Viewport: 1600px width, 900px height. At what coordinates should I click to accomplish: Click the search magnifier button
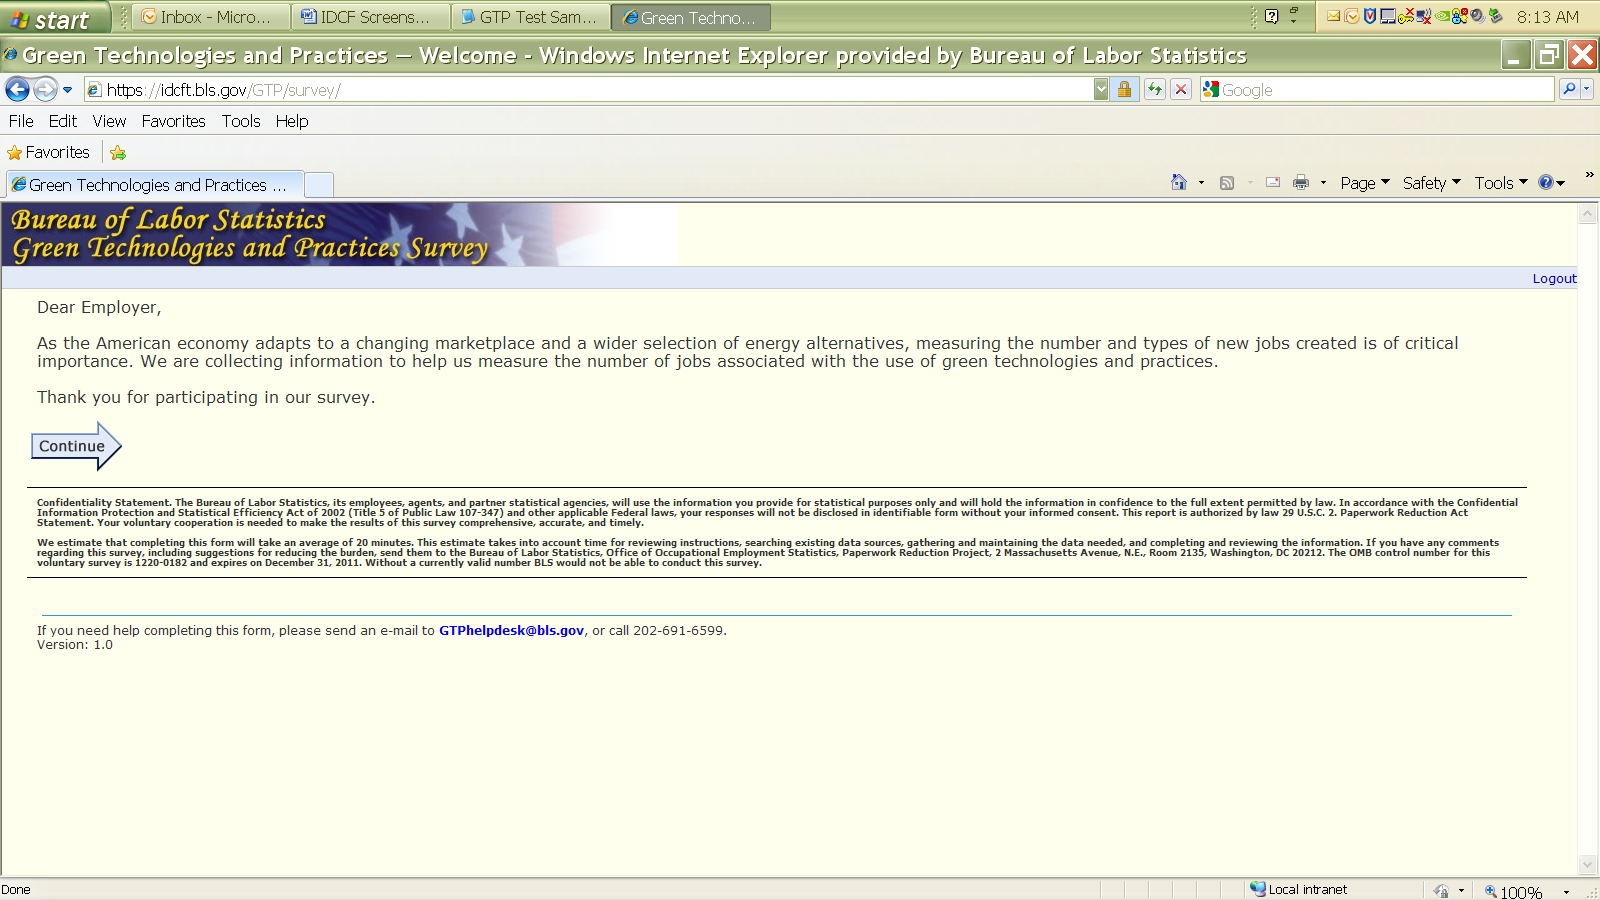pyautogui.click(x=1569, y=90)
